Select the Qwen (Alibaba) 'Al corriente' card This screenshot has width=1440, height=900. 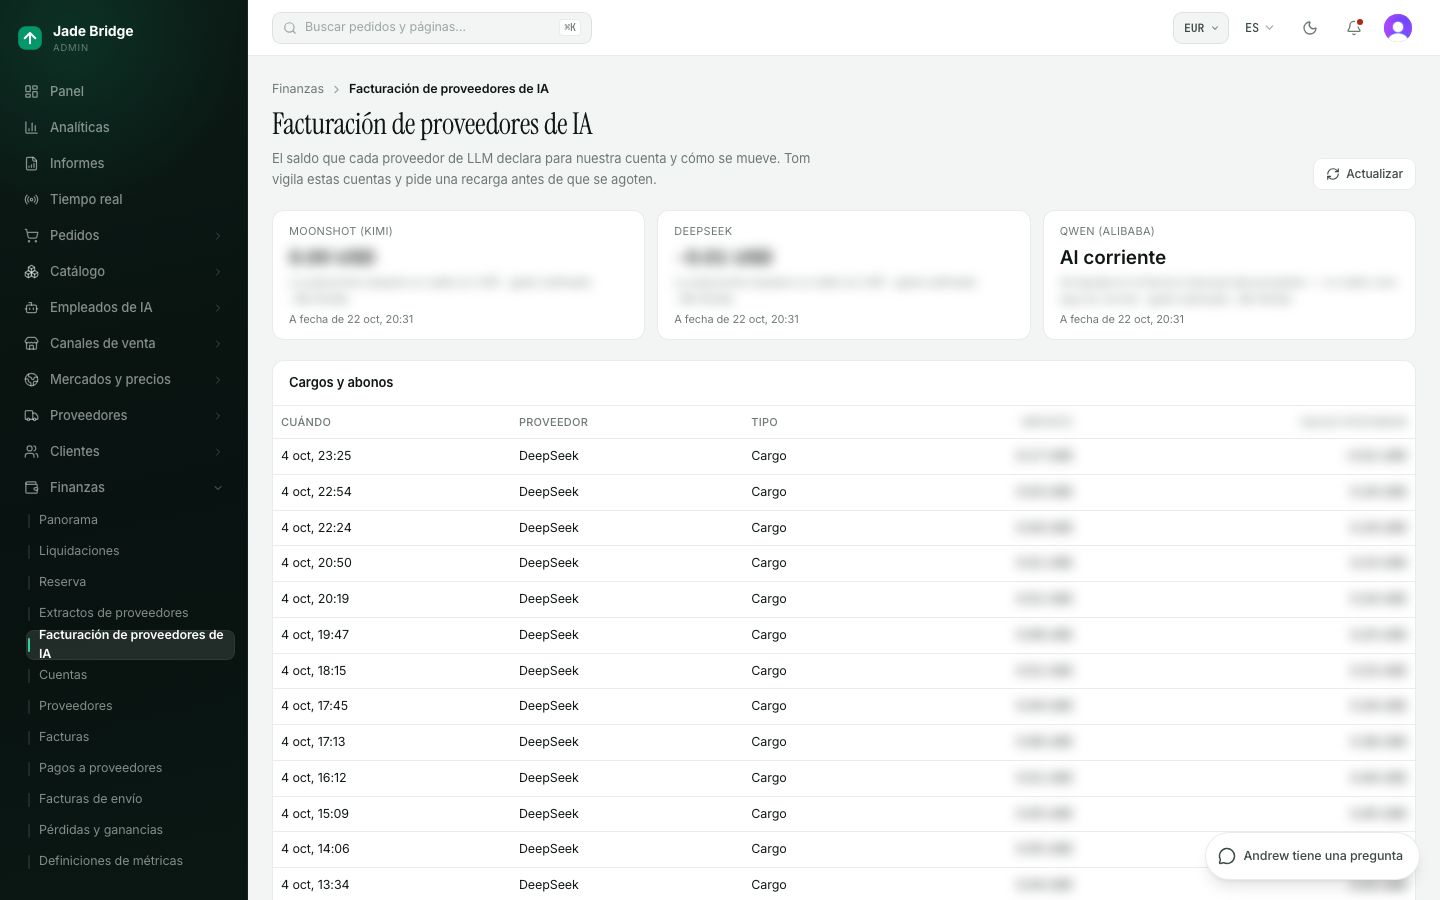point(1229,275)
